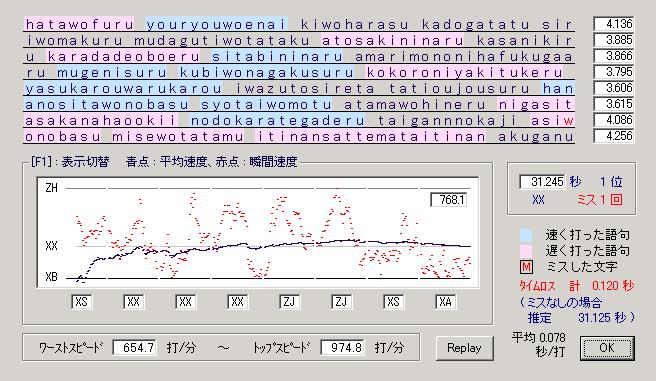Click the 768.1 value in the graph
The image size is (656, 381).
click(449, 200)
